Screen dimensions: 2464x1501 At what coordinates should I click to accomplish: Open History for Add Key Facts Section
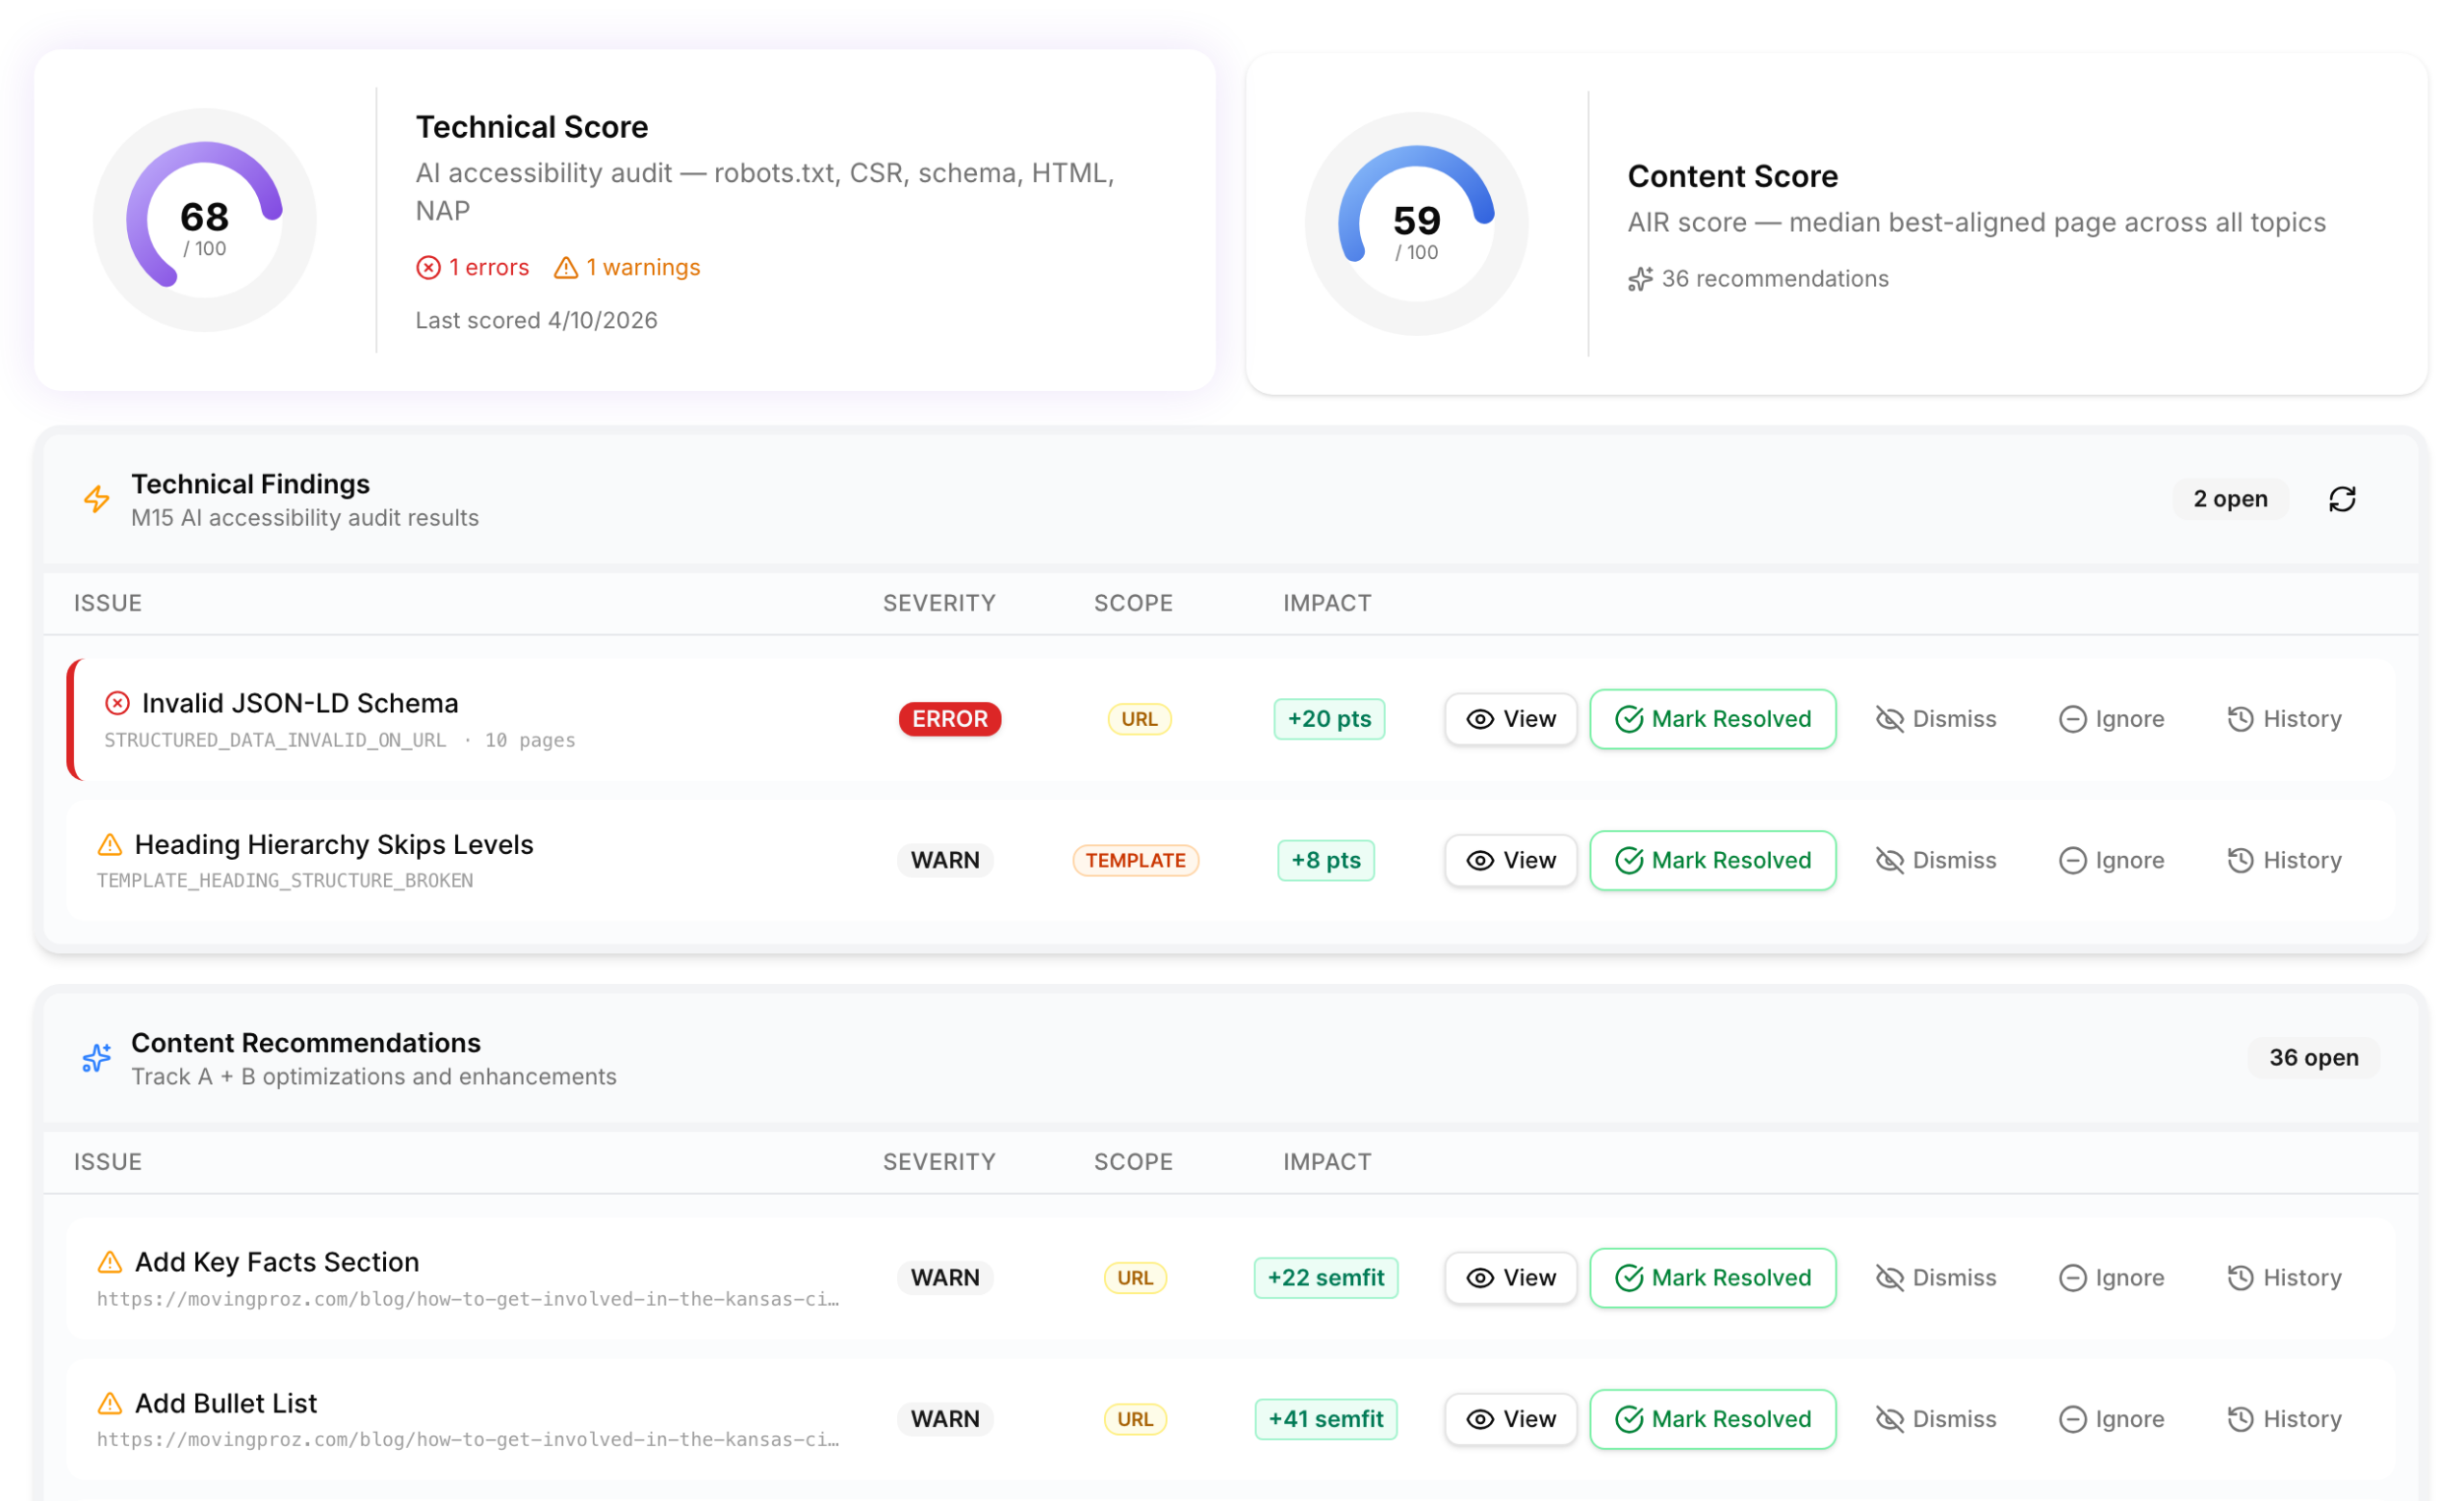[x=2284, y=1278]
